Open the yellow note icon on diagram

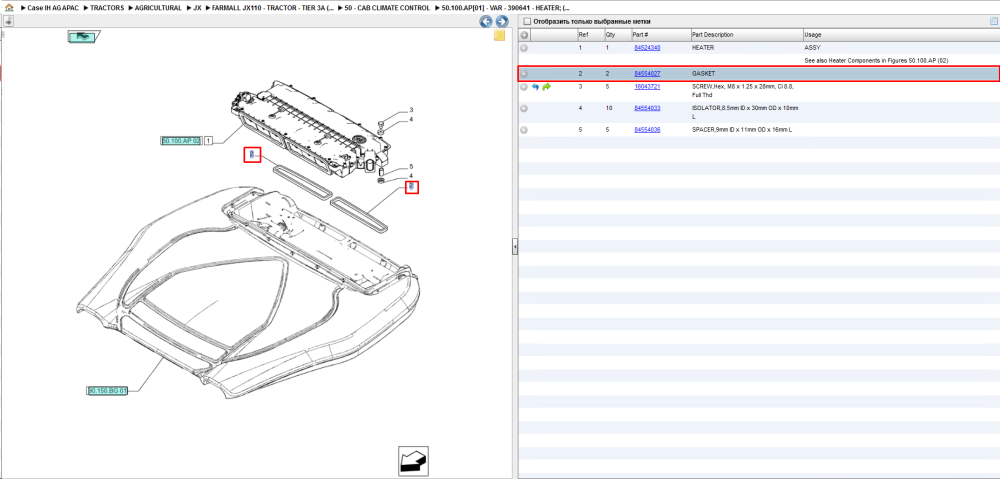pos(499,36)
